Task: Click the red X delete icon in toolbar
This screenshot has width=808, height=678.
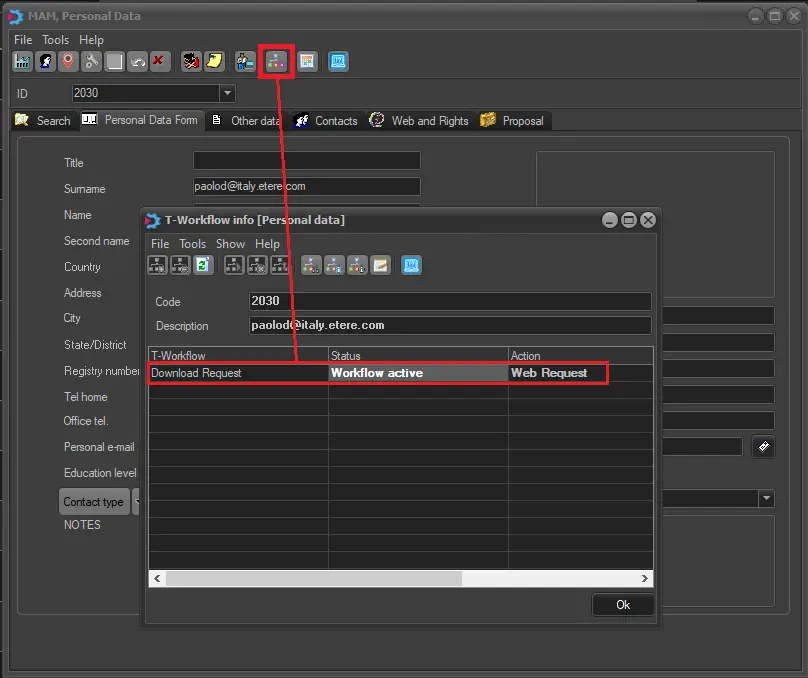Action: pyautogui.click(x=159, y=62)
